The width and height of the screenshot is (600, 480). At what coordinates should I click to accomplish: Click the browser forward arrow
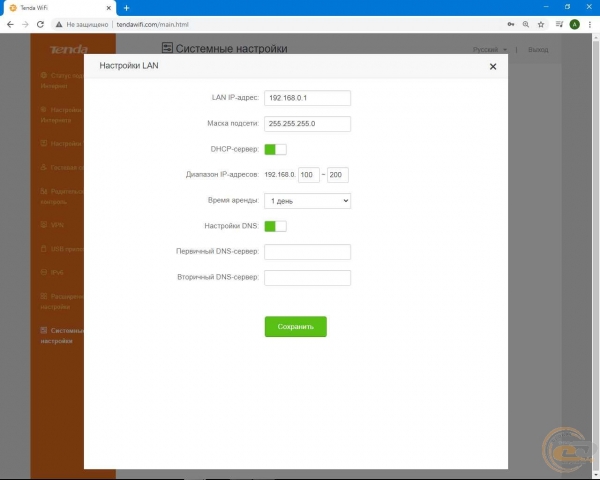coord(25,24)
